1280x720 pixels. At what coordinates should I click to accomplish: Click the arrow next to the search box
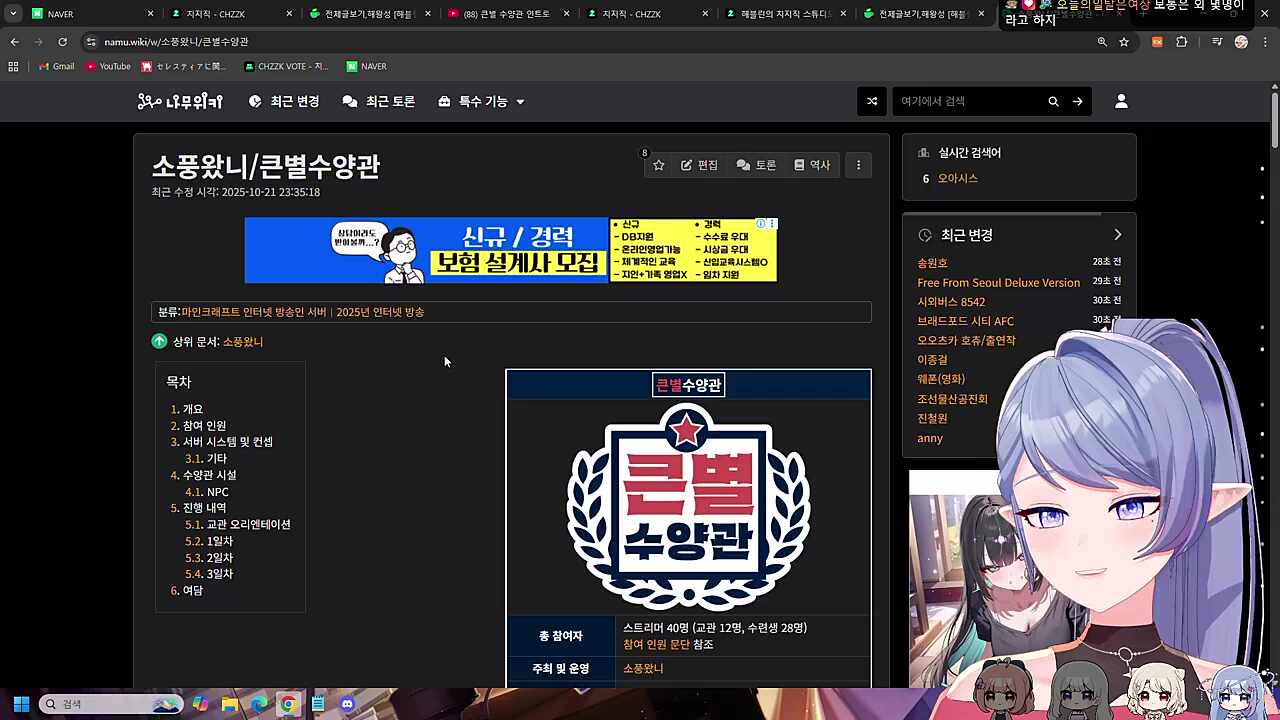[x=1077, y=101]
